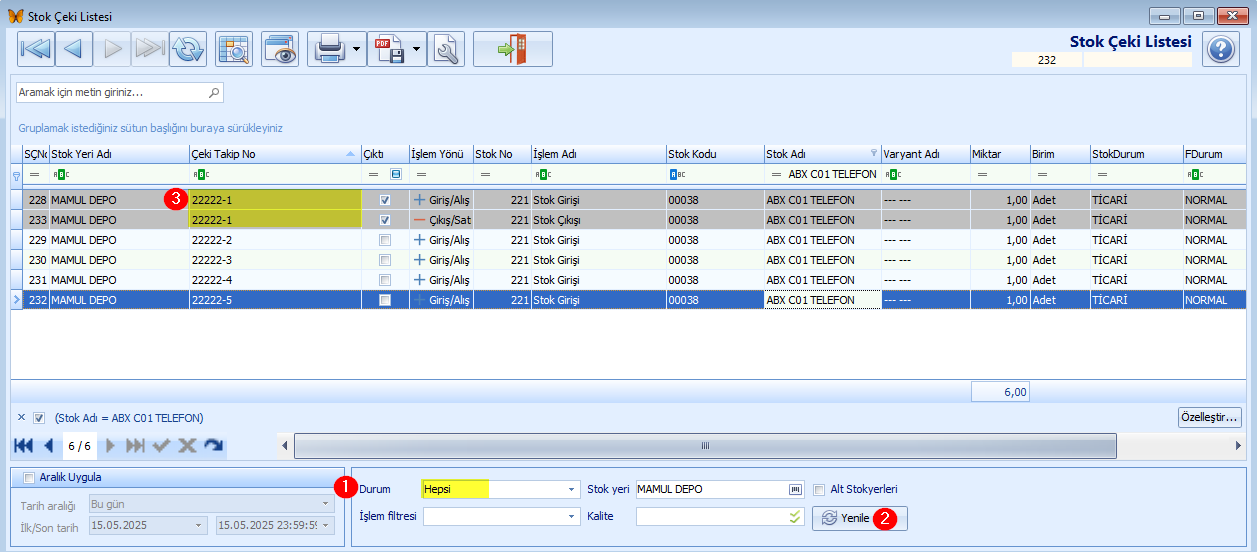This screenshot has height=552, width=1257.
Task: Remove the Stok Adı filter with X
Action: tap(22, 417)
